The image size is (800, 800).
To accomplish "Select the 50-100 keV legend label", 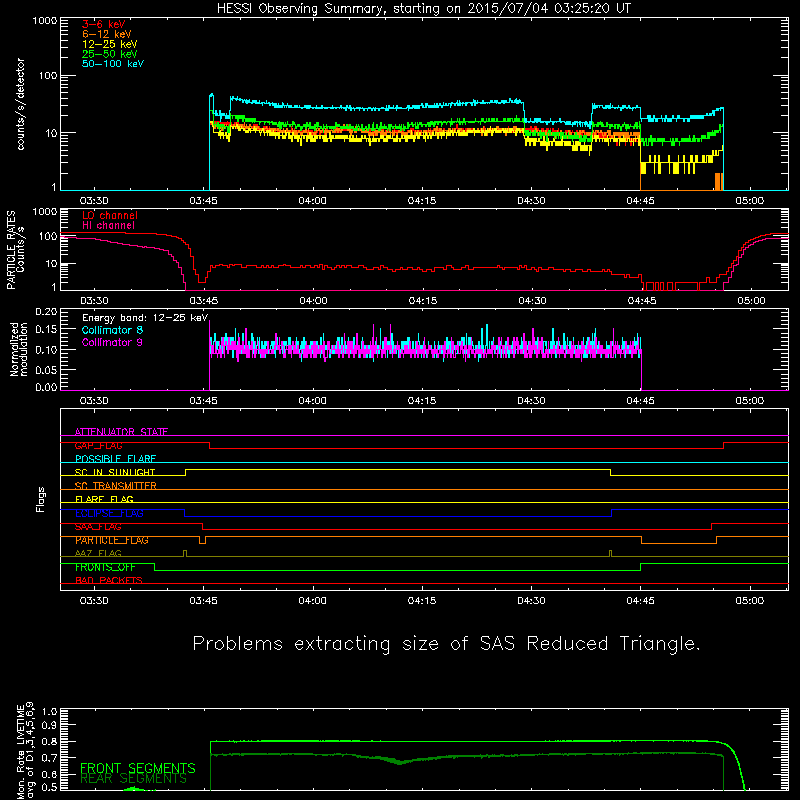I will (113, 64).
